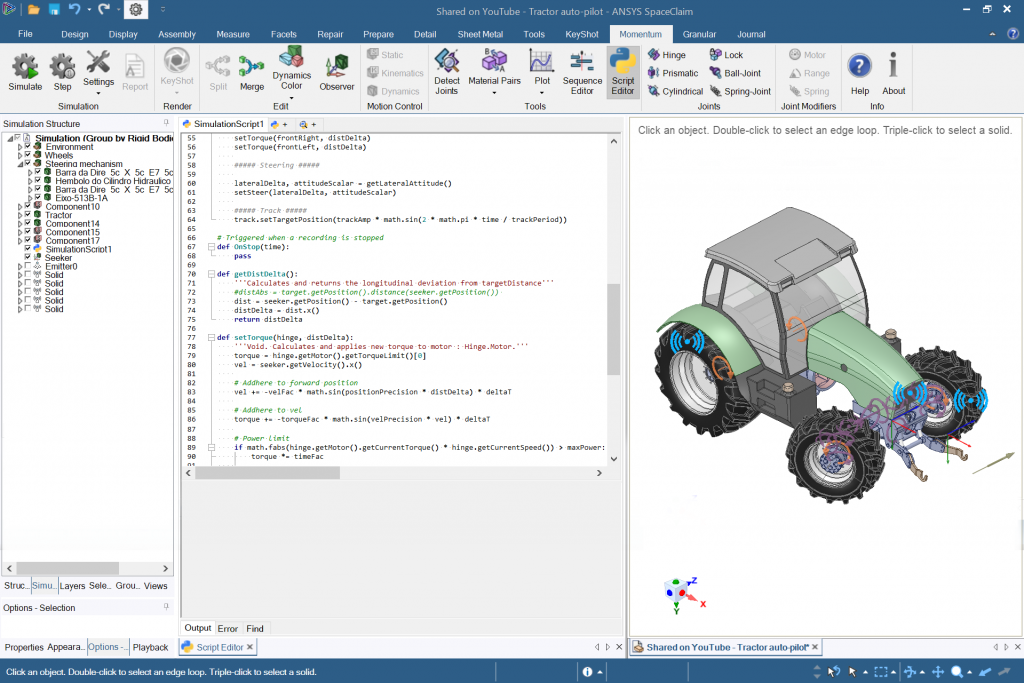Toggle the SimulationScript1 checkbox in the tree
Screen dimensions: 1024x683
28,248
